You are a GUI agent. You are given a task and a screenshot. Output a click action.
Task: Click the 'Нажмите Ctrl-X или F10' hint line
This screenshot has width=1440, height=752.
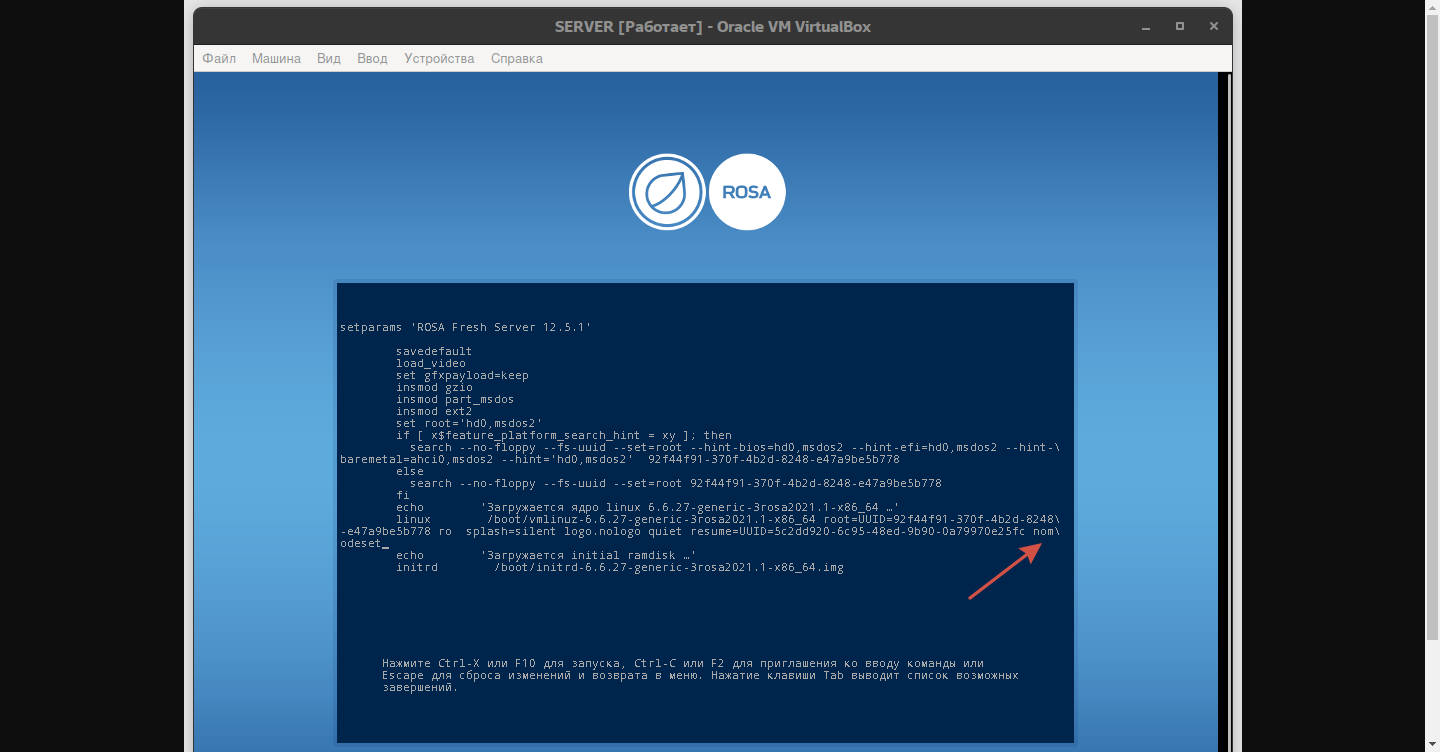click(x=683, y=663)
